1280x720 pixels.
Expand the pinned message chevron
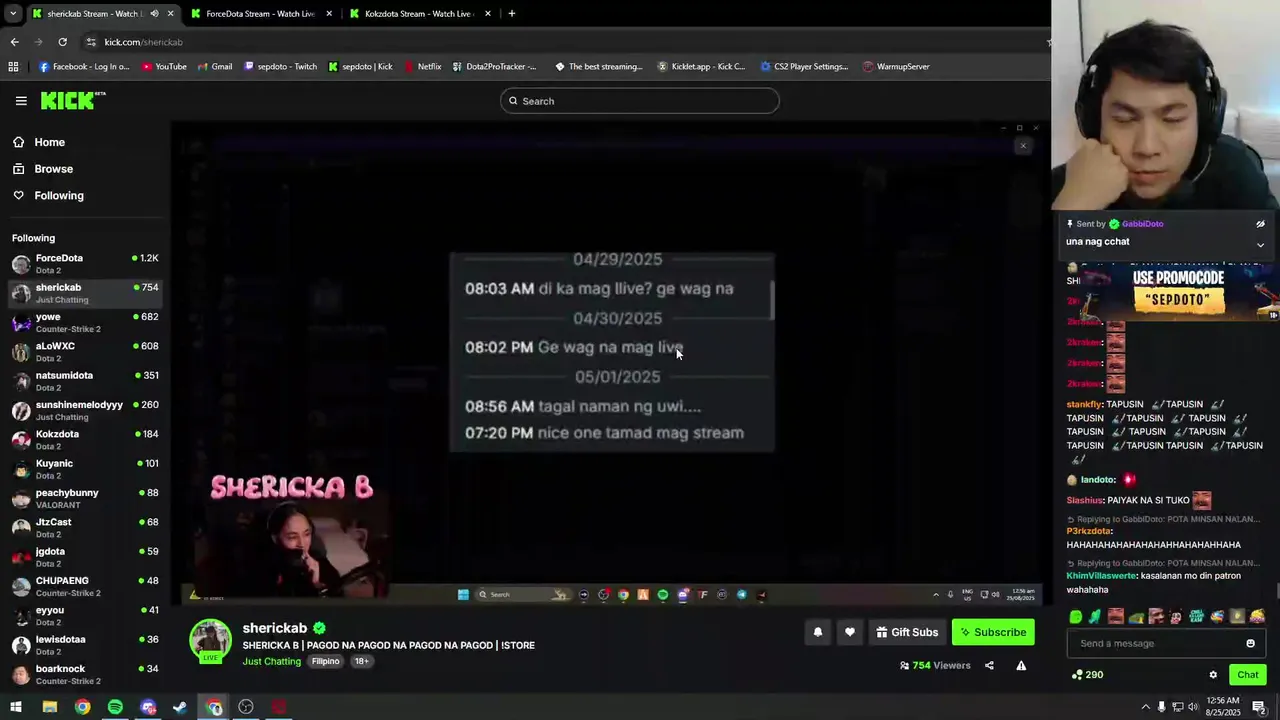[1260, 245]
